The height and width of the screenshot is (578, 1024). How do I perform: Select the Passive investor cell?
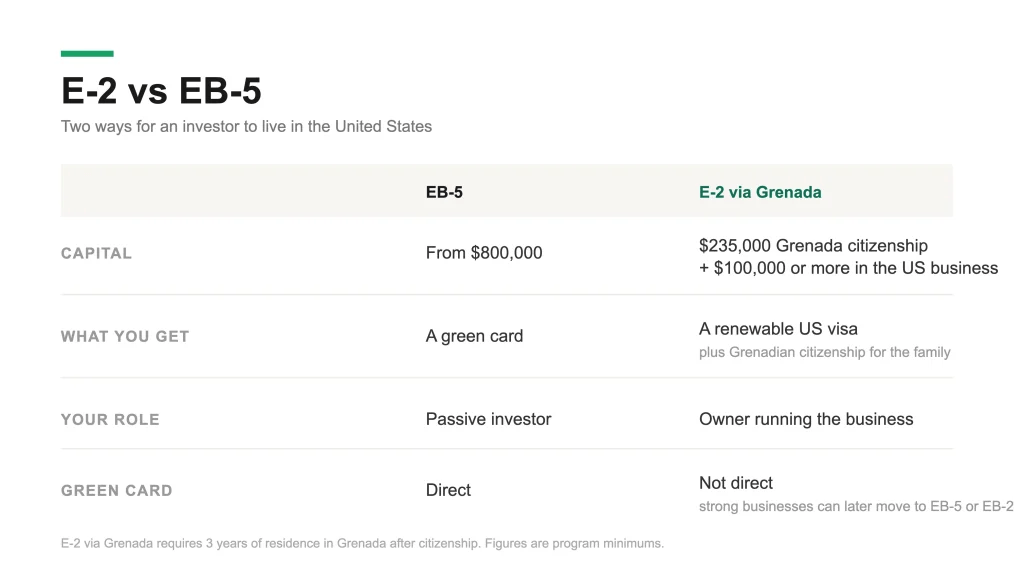pos(488,419)
